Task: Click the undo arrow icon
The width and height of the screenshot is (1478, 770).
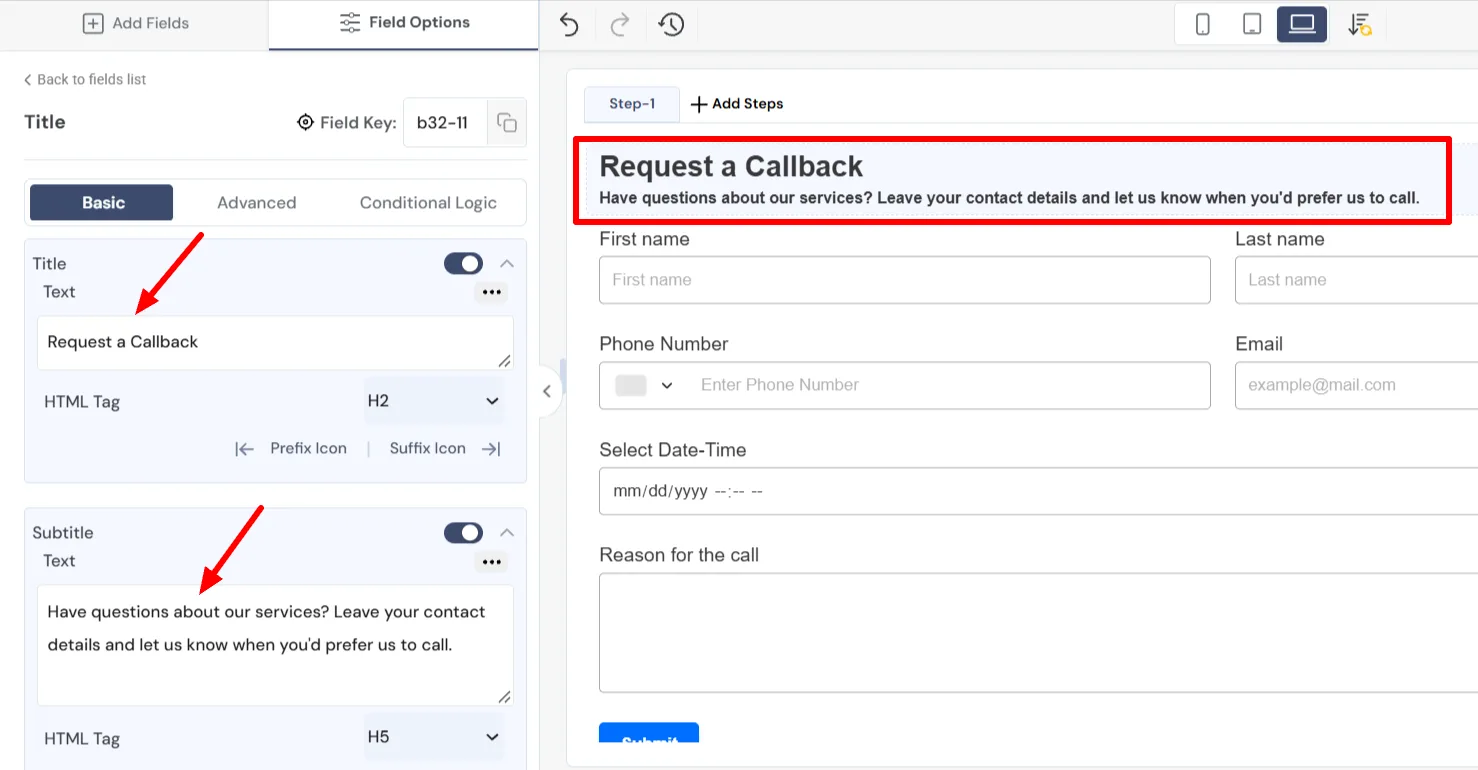Action: (x=569, y=24)
